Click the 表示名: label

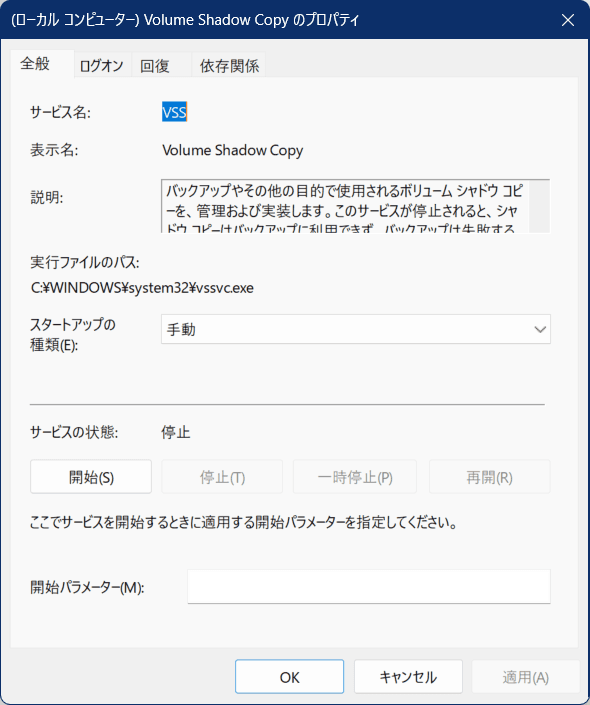pos(54,150)
